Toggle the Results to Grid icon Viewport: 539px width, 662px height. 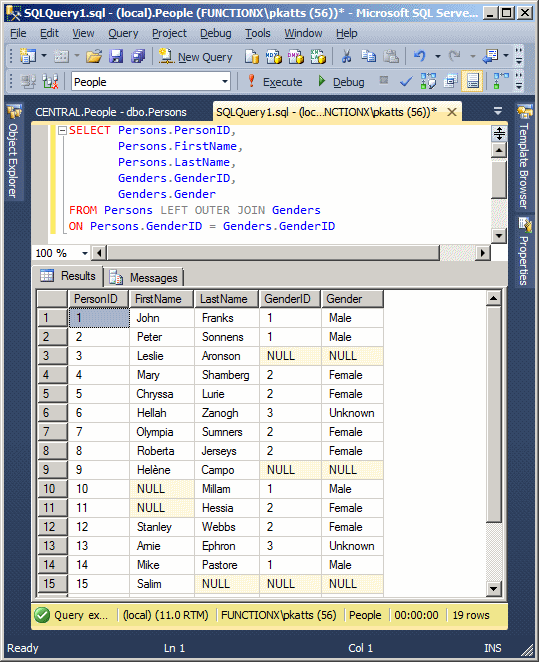(x=472, y=81)
